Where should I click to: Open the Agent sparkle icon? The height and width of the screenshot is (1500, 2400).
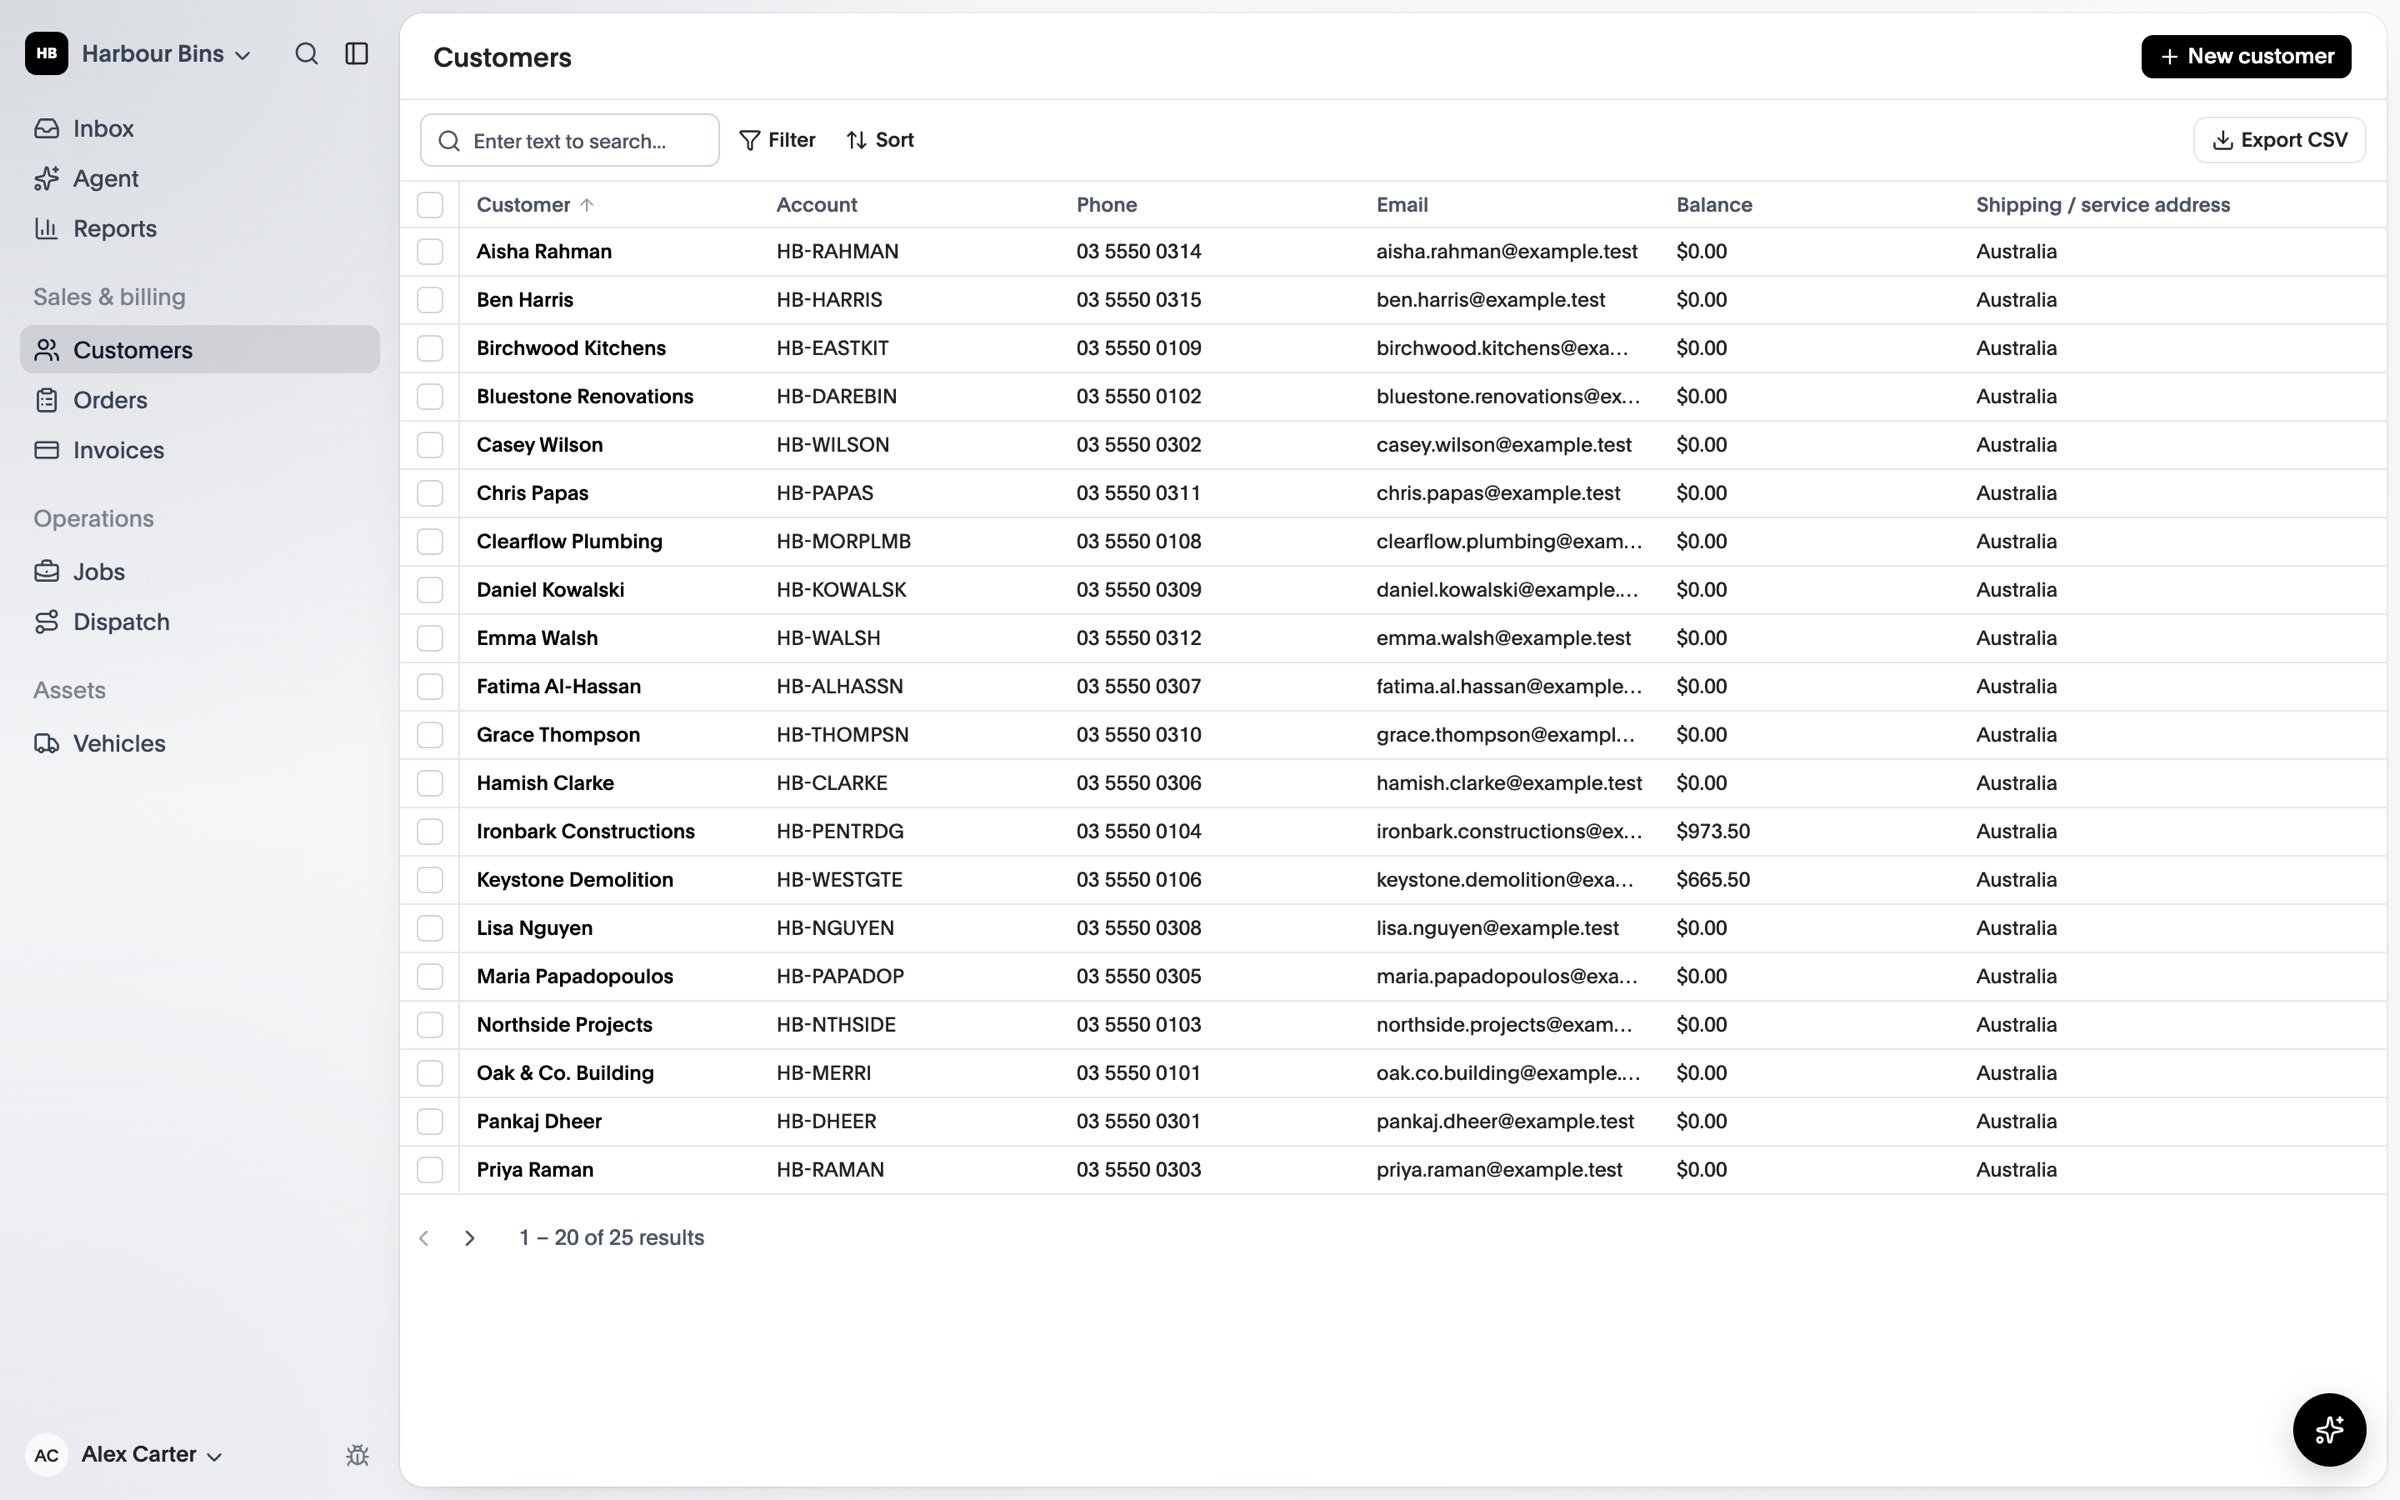pyautogui.click(x=46, y=178)
